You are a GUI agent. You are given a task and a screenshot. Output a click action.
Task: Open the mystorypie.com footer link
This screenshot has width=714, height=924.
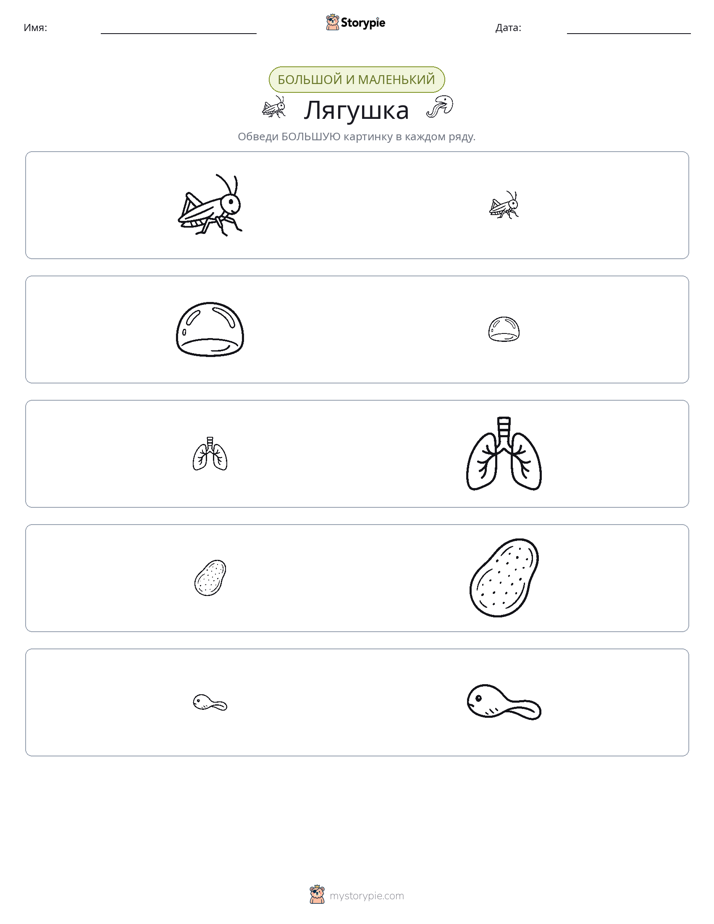point(366,896)
